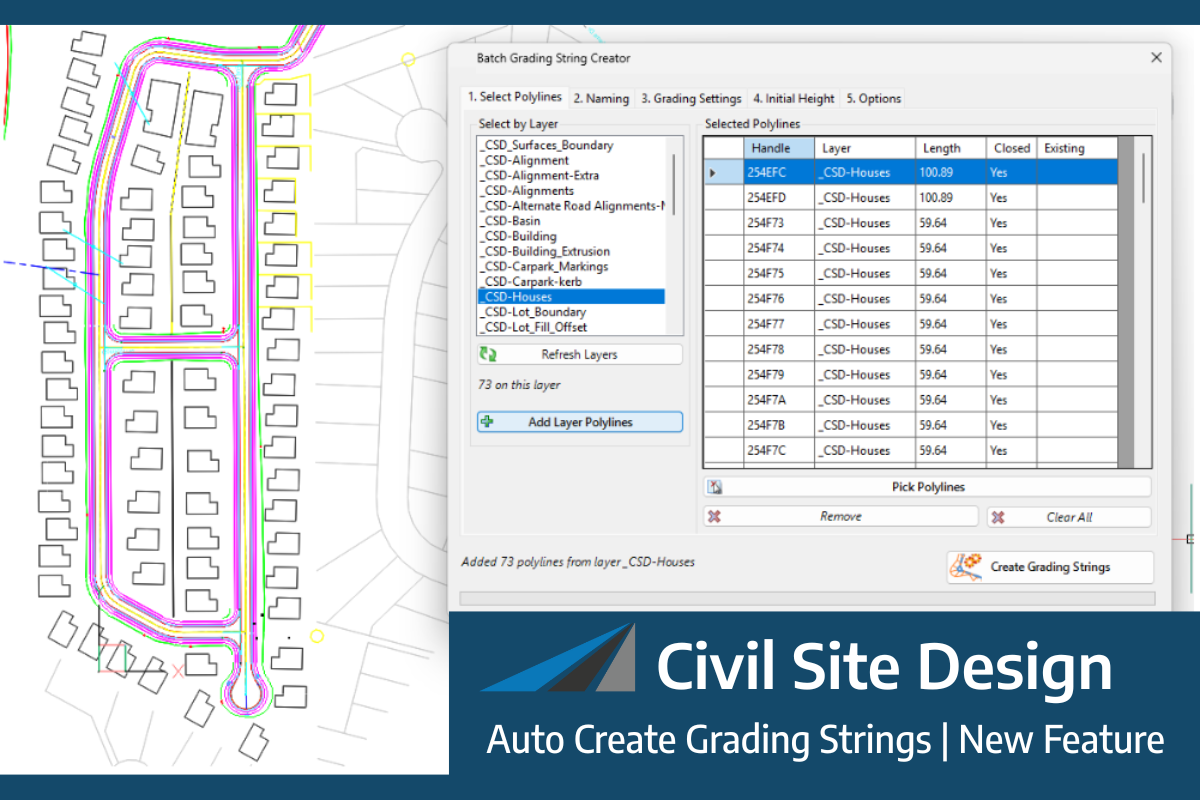The image size is (1200, 800).
Task: Open the 3. Grading Settings tab
Action: [691, 98]
